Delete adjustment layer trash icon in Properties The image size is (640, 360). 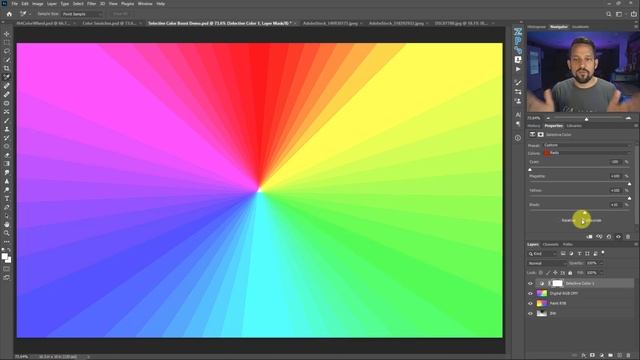[x=628, y=237]
